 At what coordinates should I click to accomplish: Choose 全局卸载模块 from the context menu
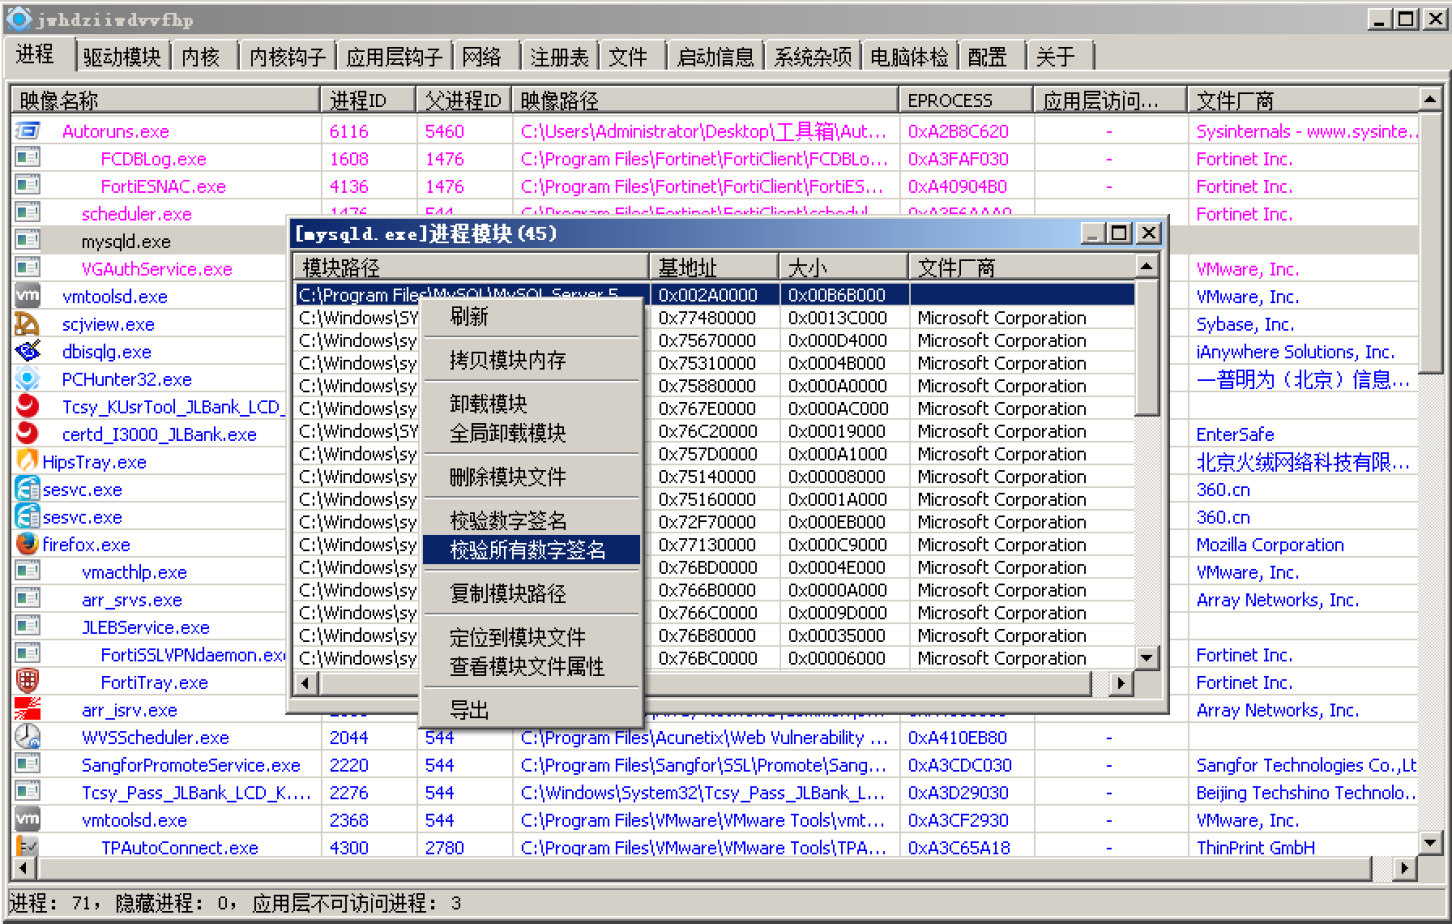tap(531, 433)
